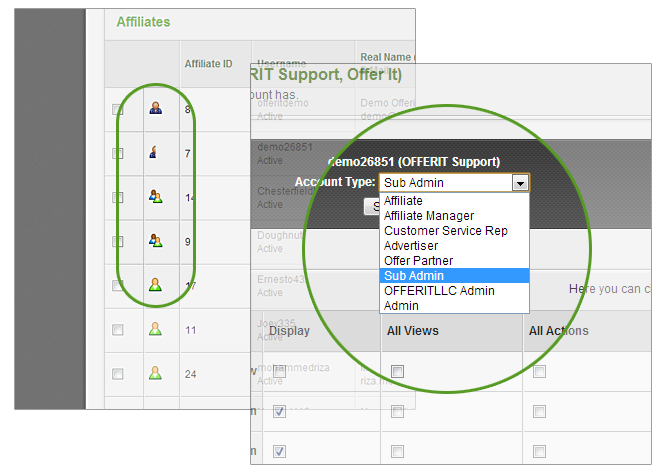Screen dimensions: 667x476
Task: Select Offer Partner in the dropdown list
Action: click(418, 261)
